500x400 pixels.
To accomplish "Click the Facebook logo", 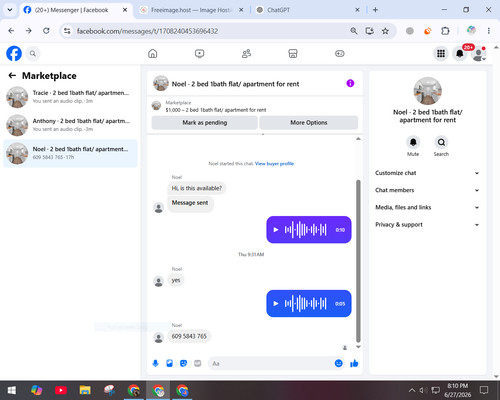I will [x=14, y=53].
